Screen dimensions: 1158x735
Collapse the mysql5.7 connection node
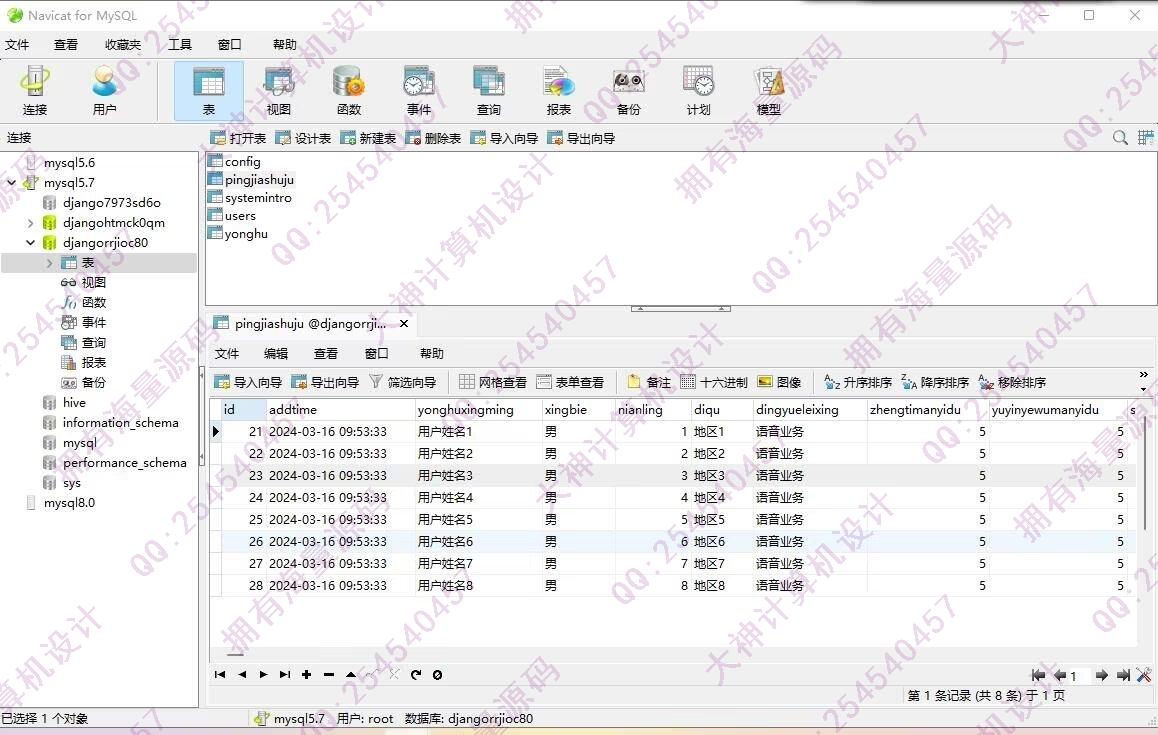12,182
